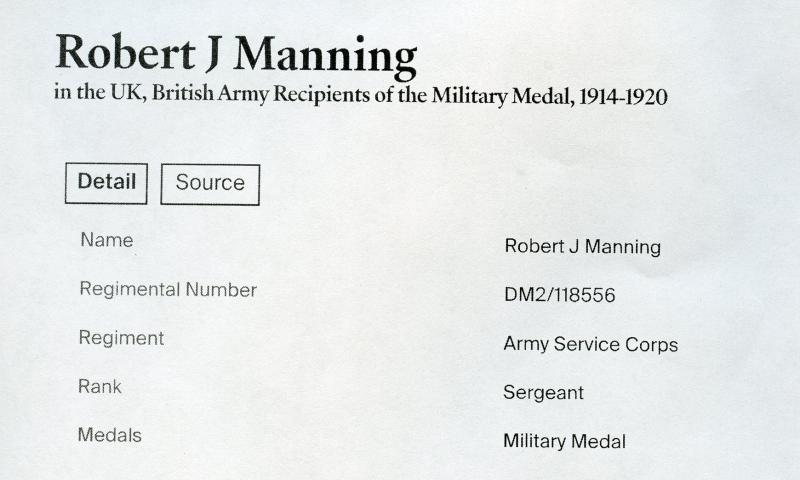Image resolution: width=800 pixels, height=480 pixels.
Task: Click the Sergeant rank value
Action: pyautogui.click(x=543, y=393)
